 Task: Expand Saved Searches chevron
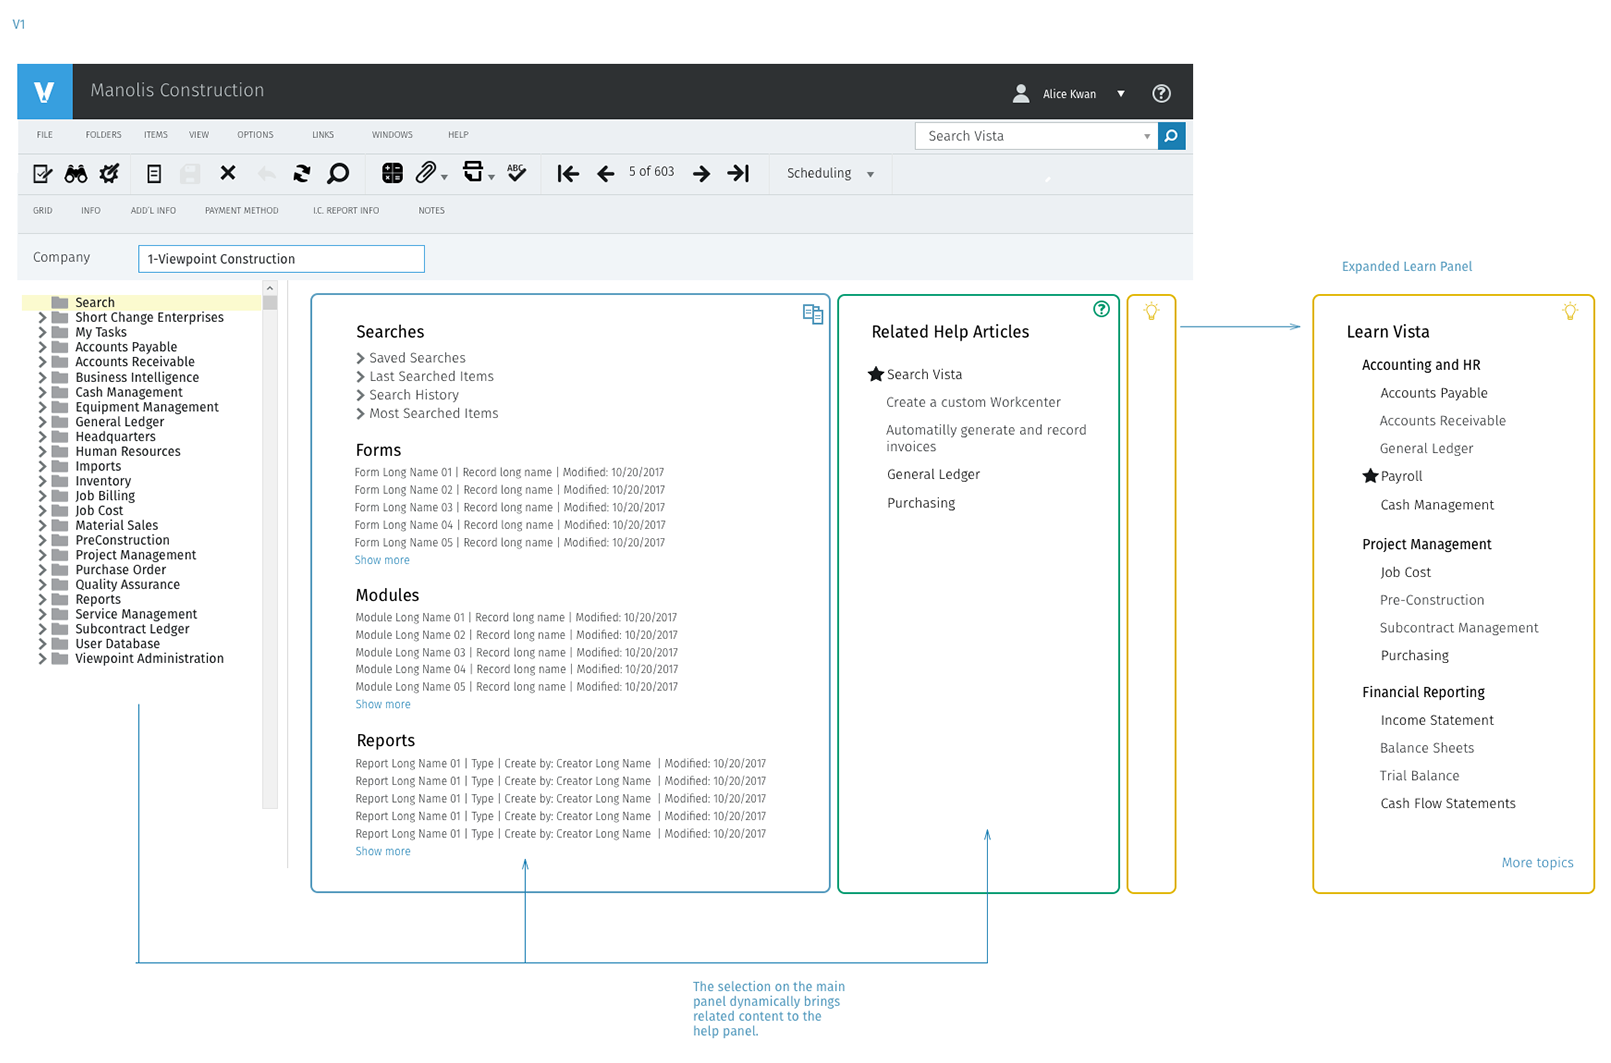[x=360, y=358]
